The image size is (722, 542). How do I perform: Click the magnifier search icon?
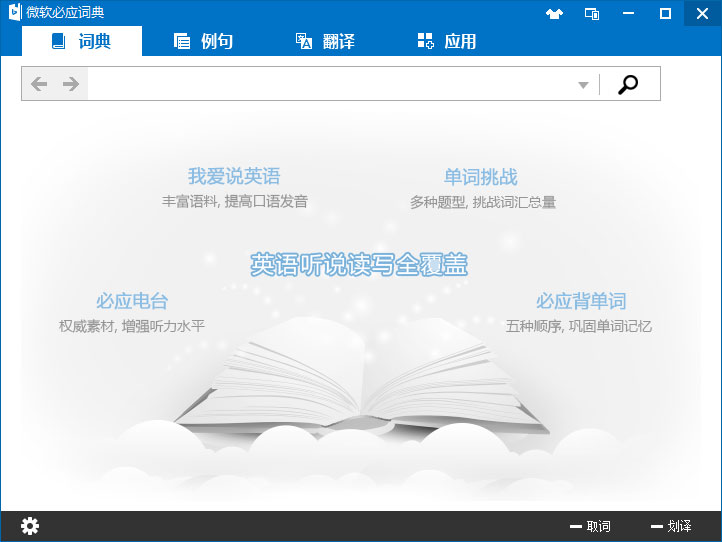tap(628, 84)
